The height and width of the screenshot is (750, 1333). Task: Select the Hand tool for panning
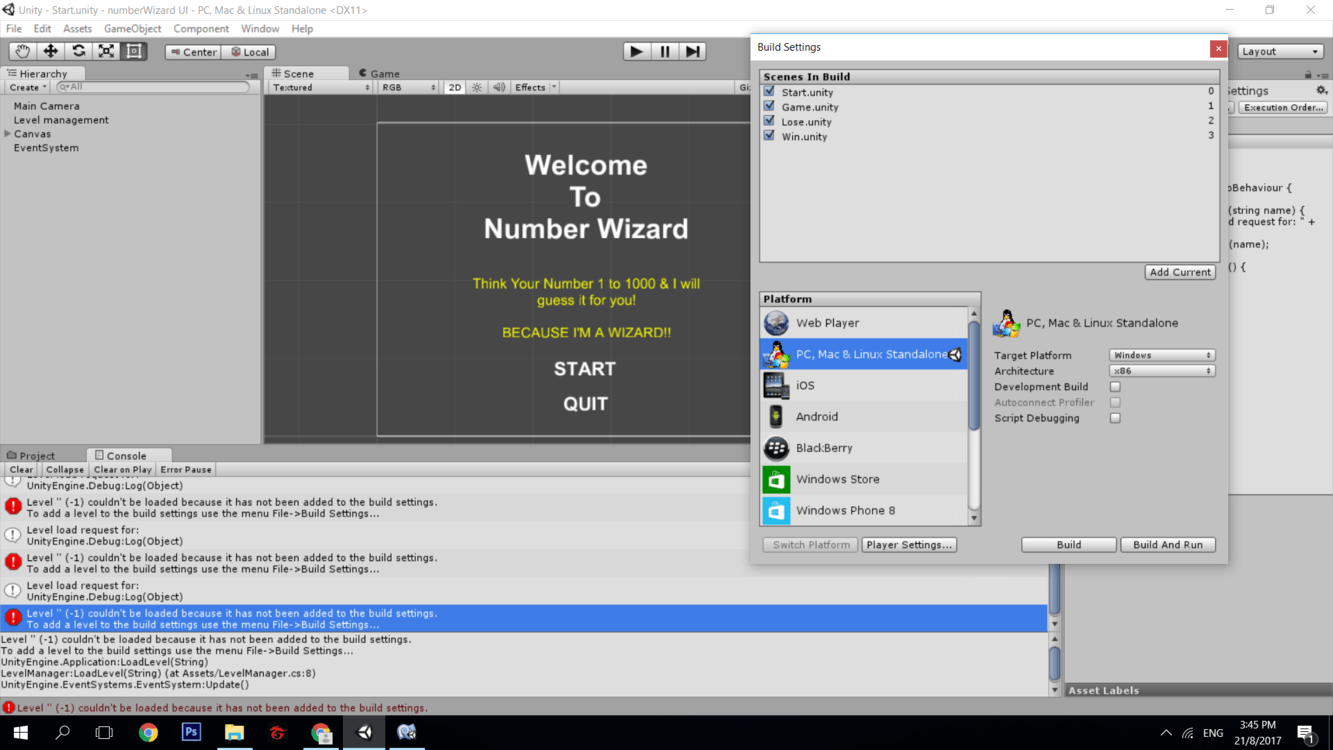22,51
